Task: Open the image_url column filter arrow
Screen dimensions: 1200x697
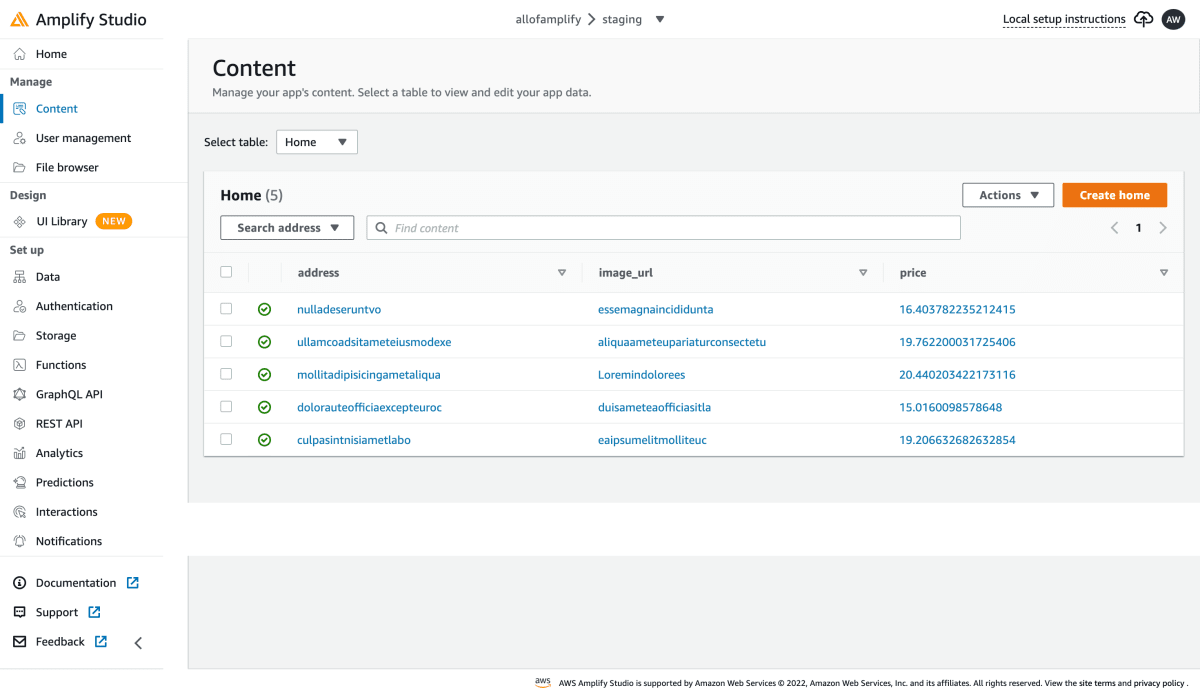Action: click(x=863, y=273)
